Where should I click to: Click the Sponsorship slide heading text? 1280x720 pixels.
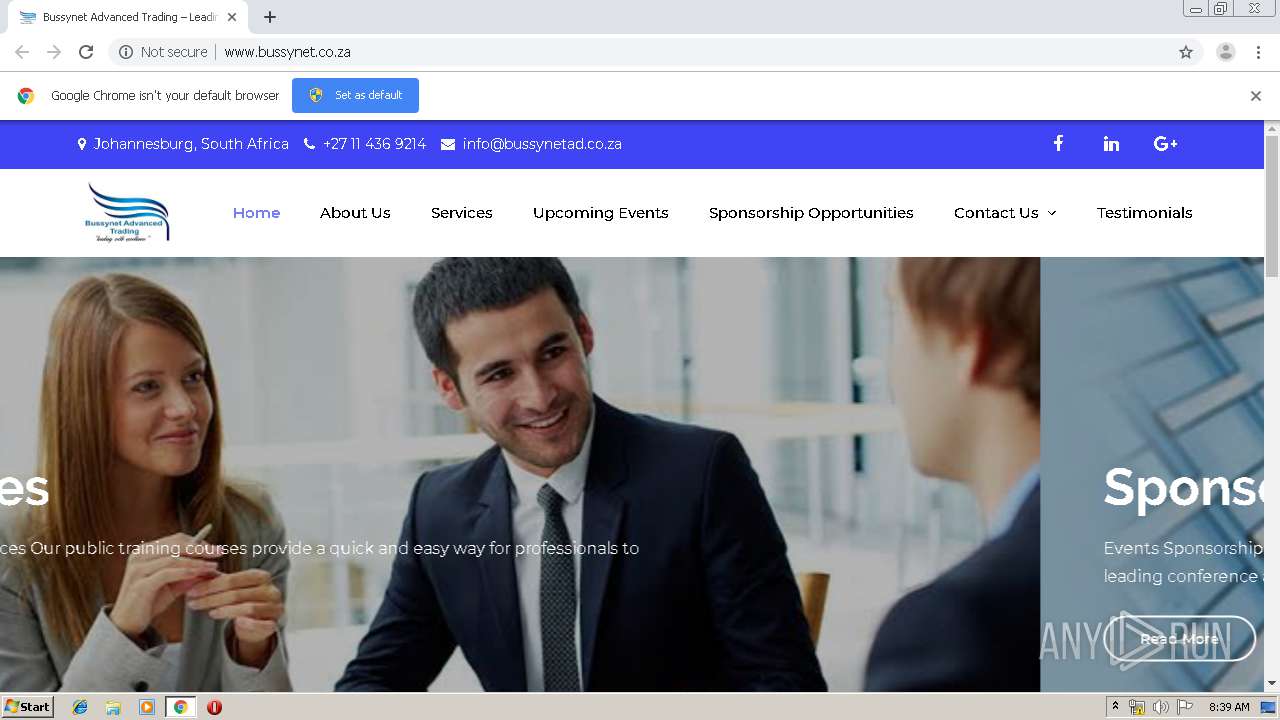[1183, 487]
